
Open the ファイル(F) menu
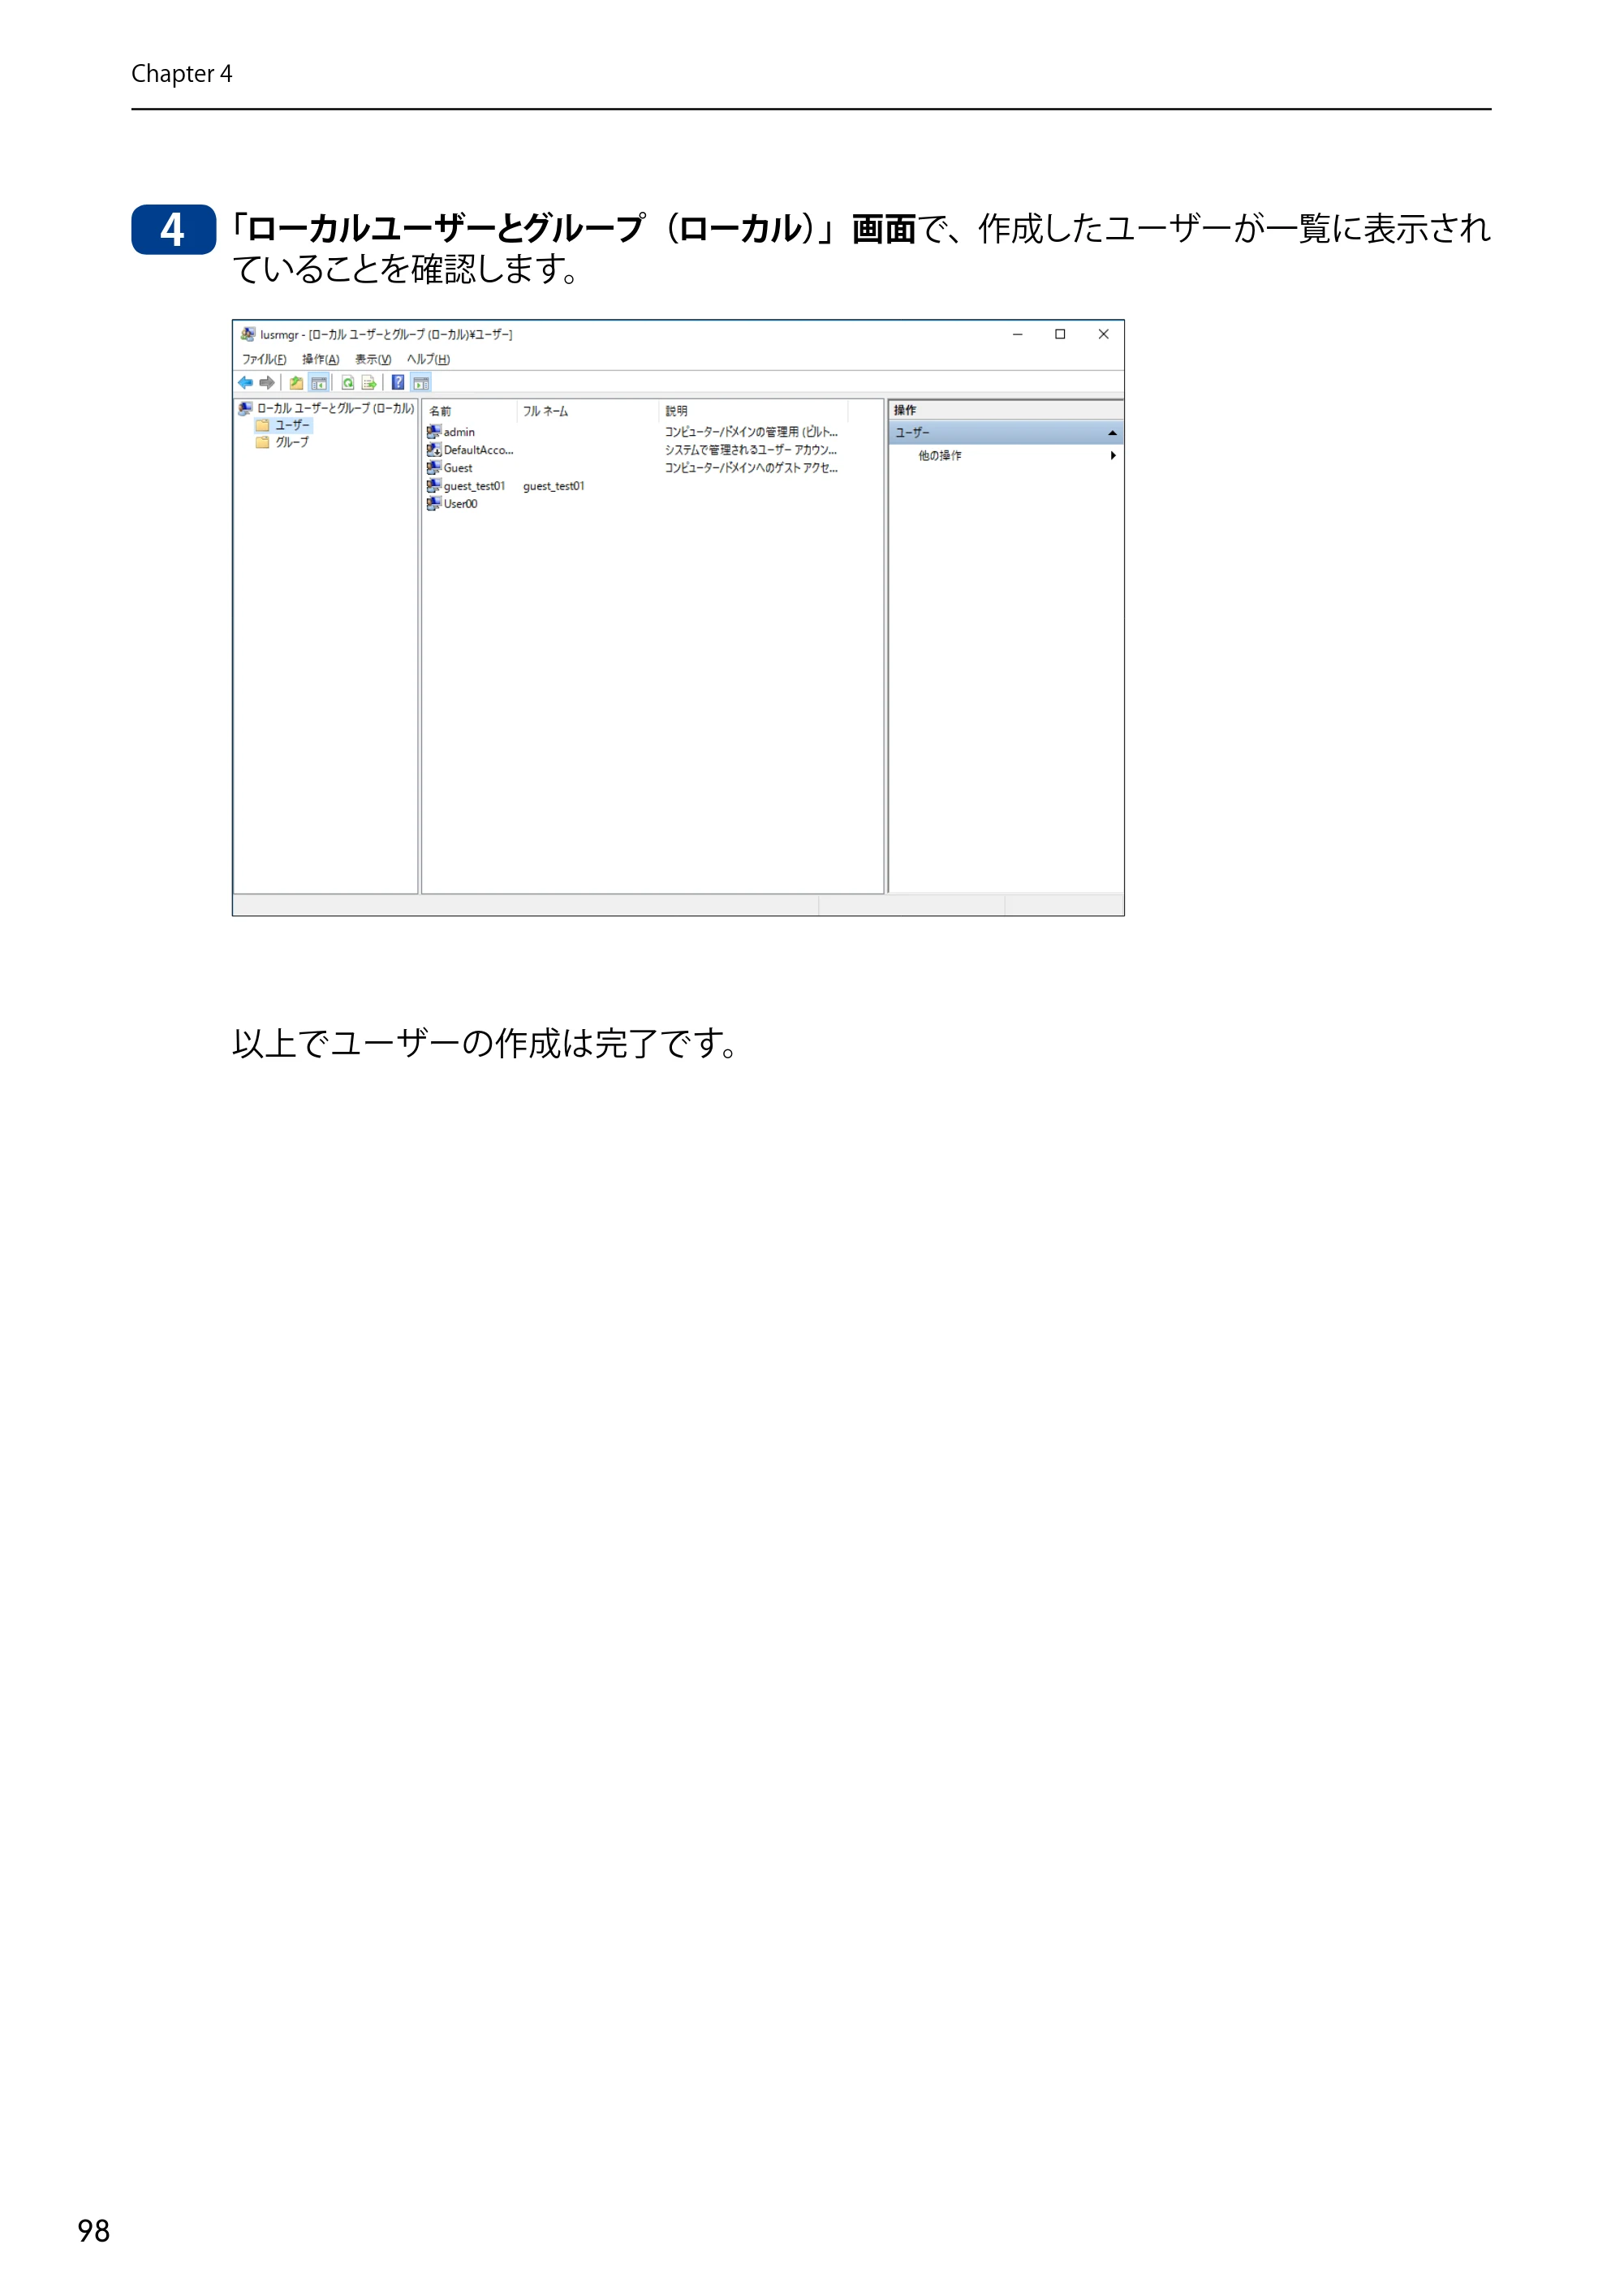tap(264, 360)
